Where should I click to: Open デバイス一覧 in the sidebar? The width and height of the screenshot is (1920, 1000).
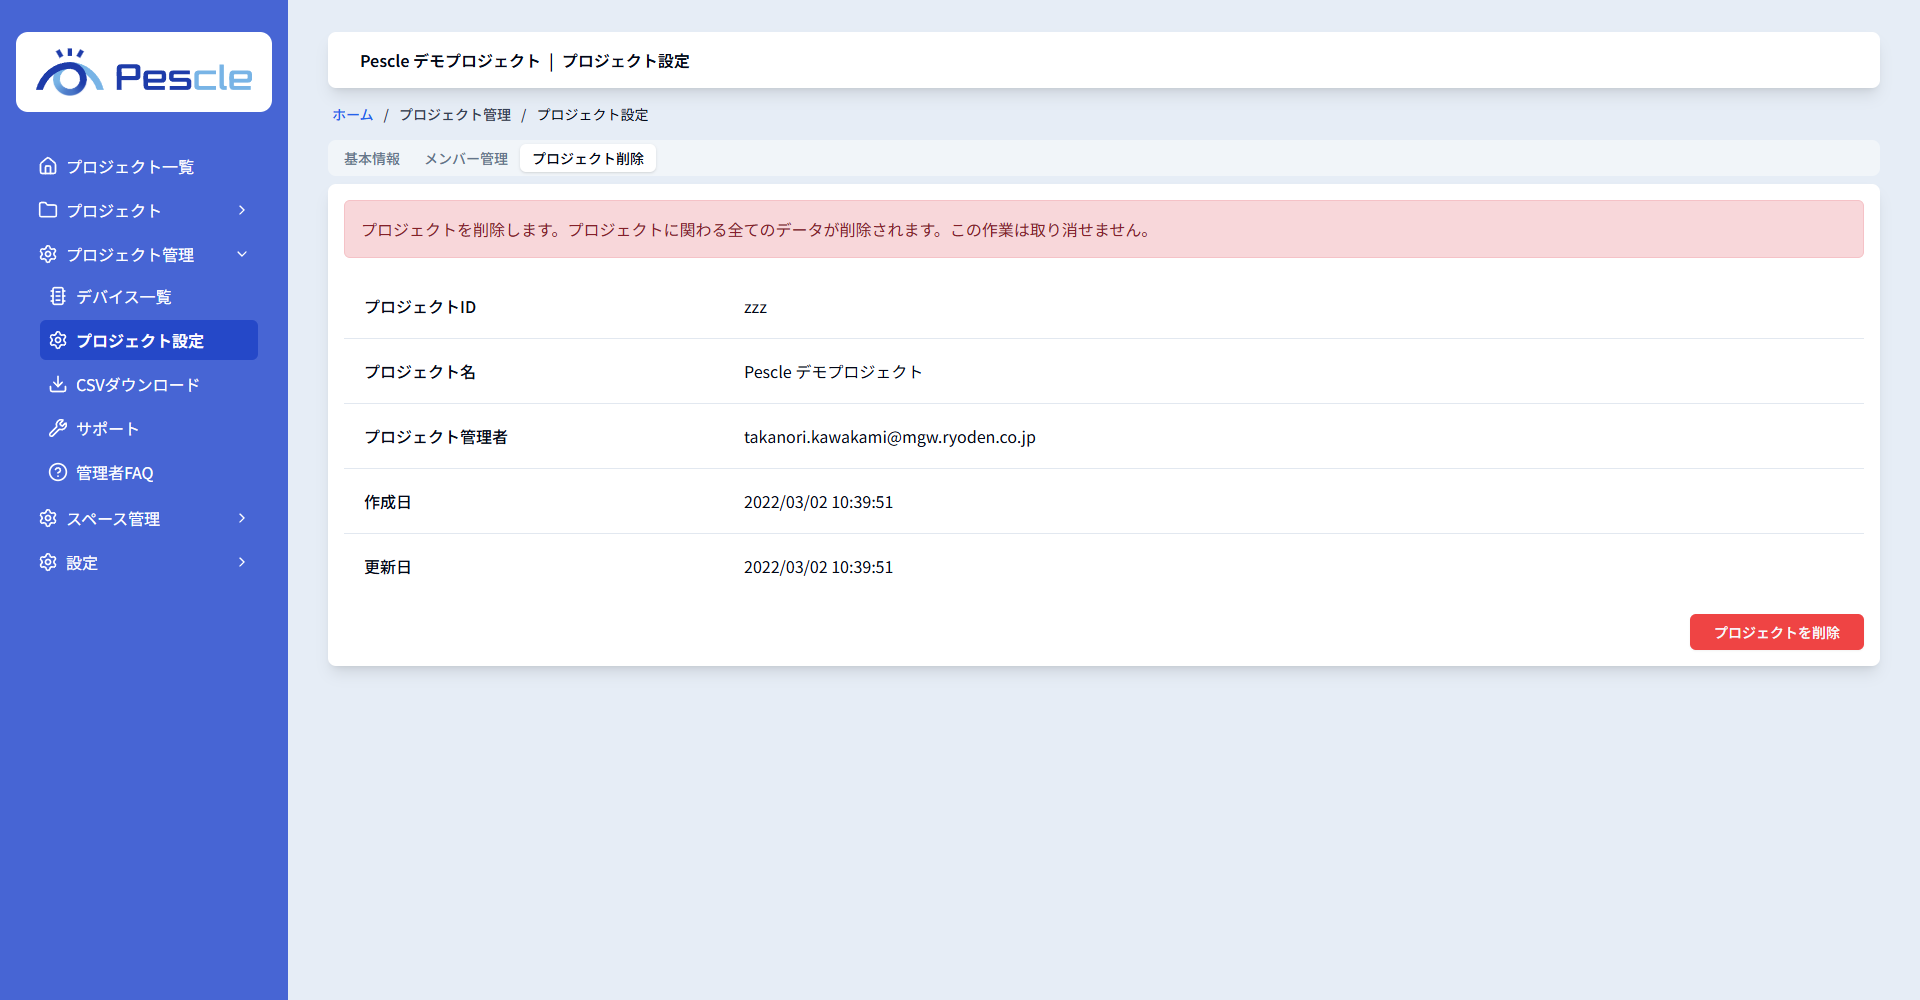(x=148, y=296)
